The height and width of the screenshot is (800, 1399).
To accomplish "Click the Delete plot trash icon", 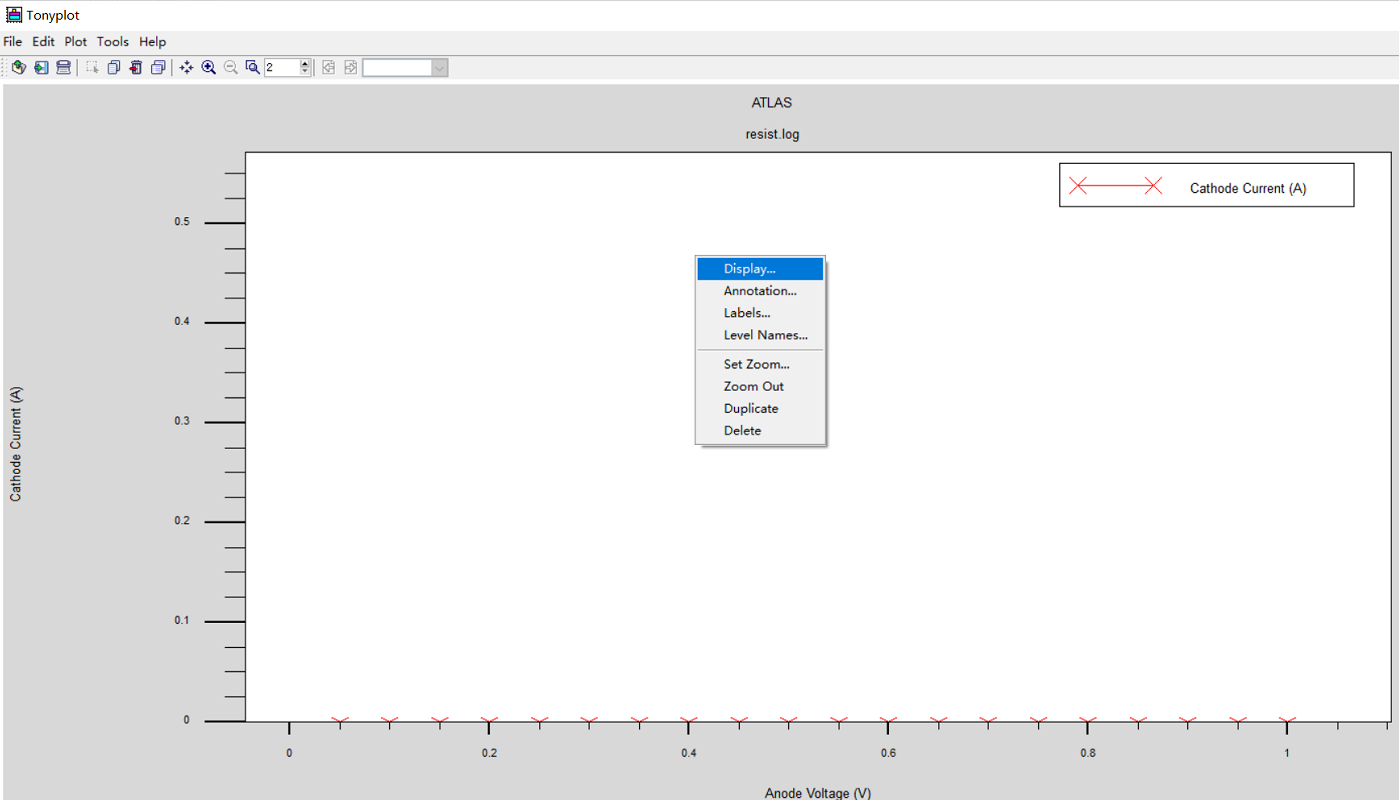I will [135, 67].
